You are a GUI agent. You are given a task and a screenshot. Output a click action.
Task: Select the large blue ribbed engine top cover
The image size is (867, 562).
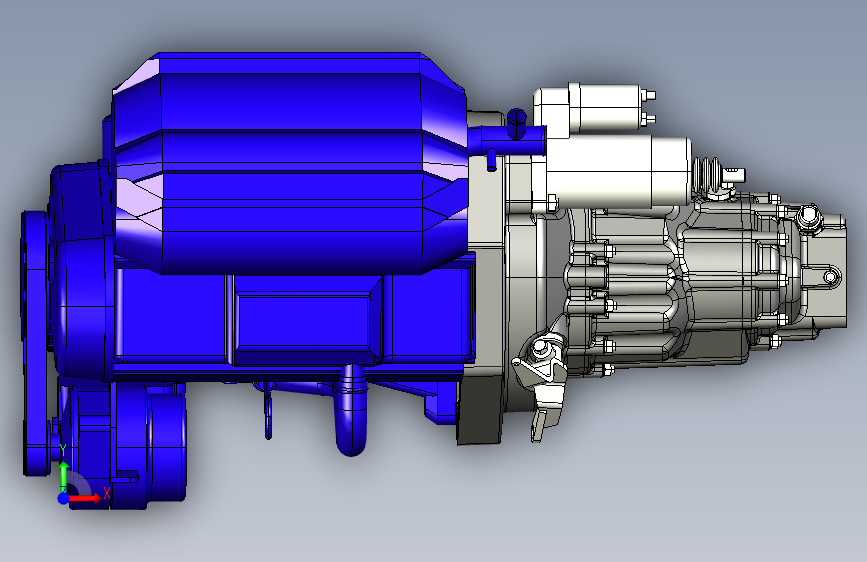290,163
